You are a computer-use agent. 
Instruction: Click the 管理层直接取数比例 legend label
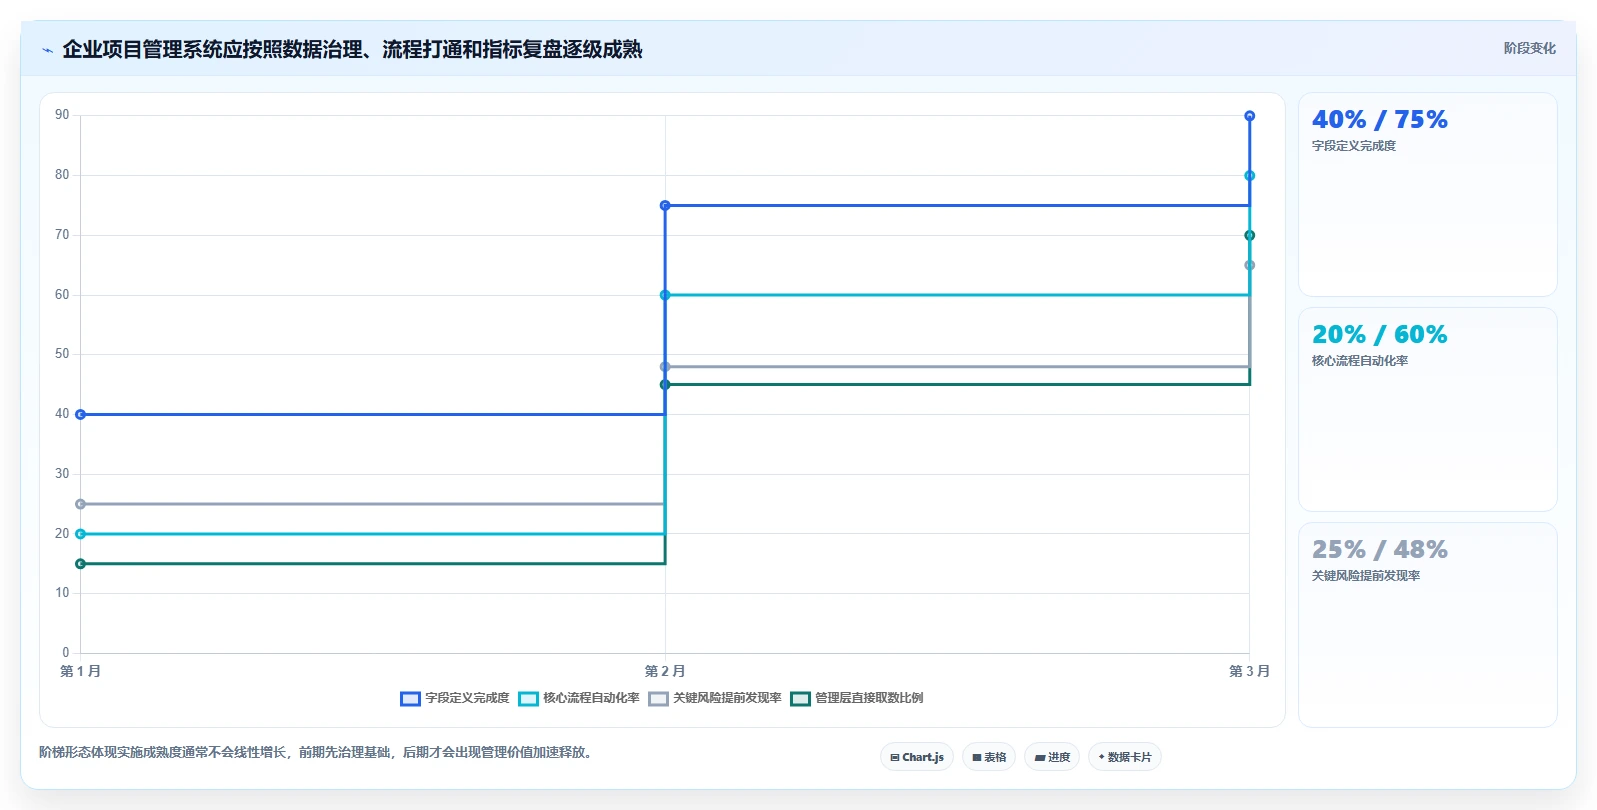tap(869, 698)
